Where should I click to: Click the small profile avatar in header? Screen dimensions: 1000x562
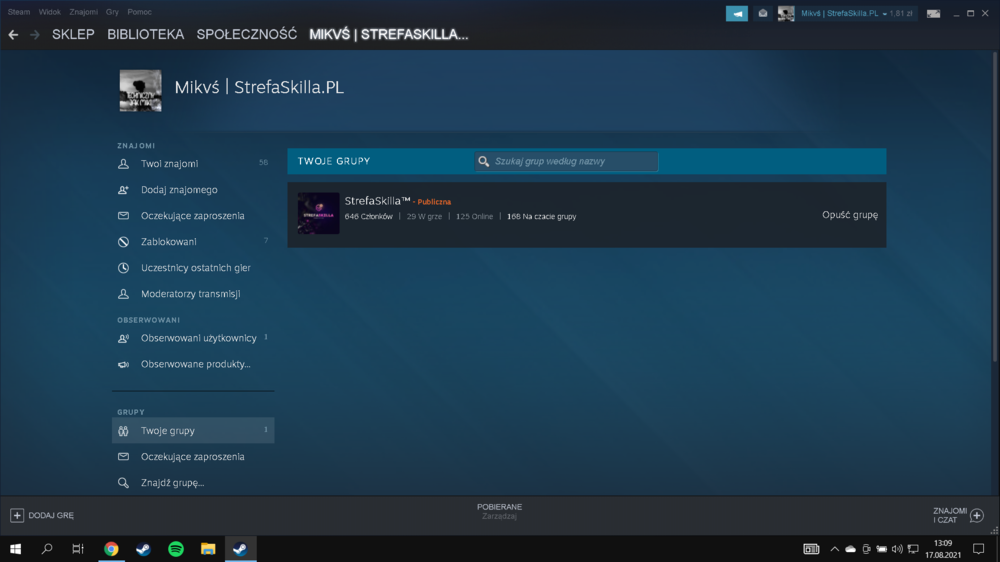pyautogui.click(x=786, y=13)
